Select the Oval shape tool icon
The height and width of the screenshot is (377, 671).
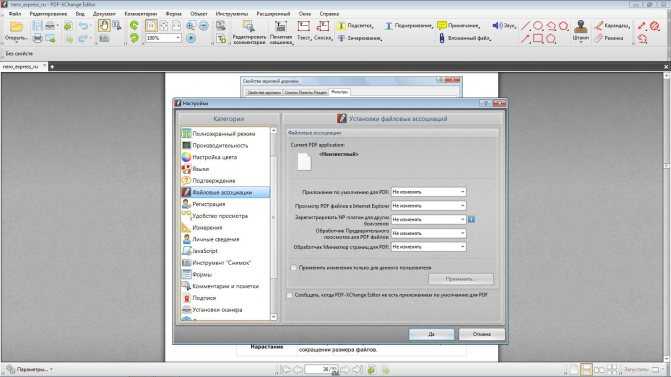538,26
